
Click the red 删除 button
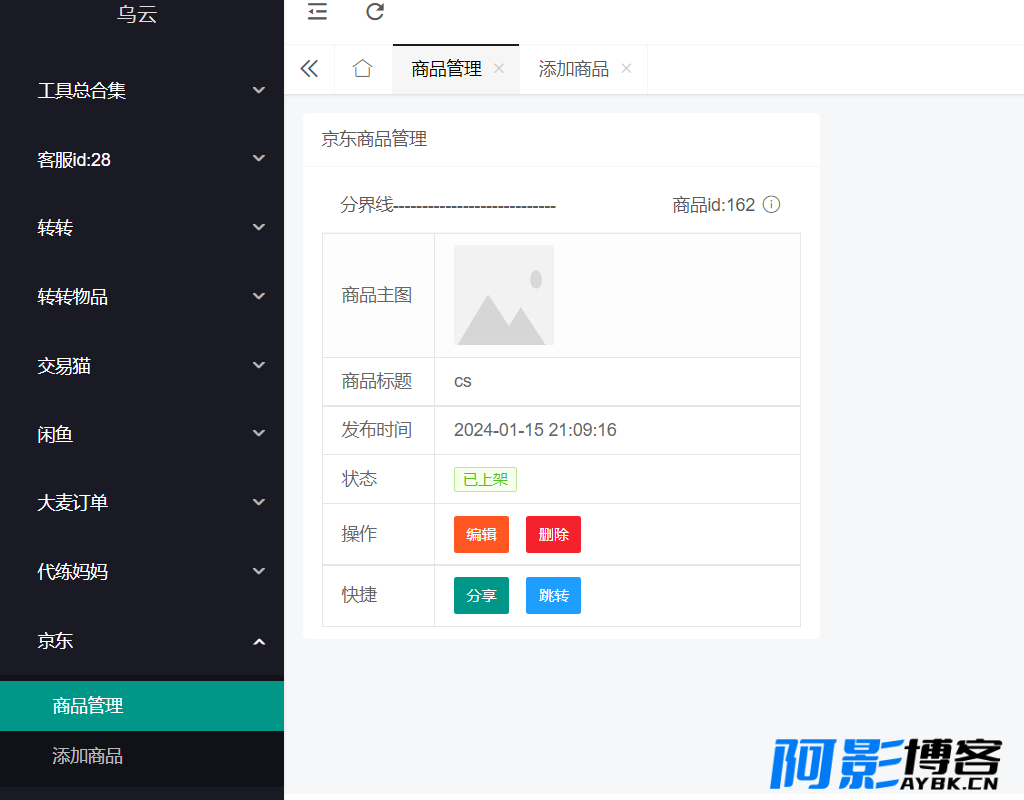(x=553, y=534)
